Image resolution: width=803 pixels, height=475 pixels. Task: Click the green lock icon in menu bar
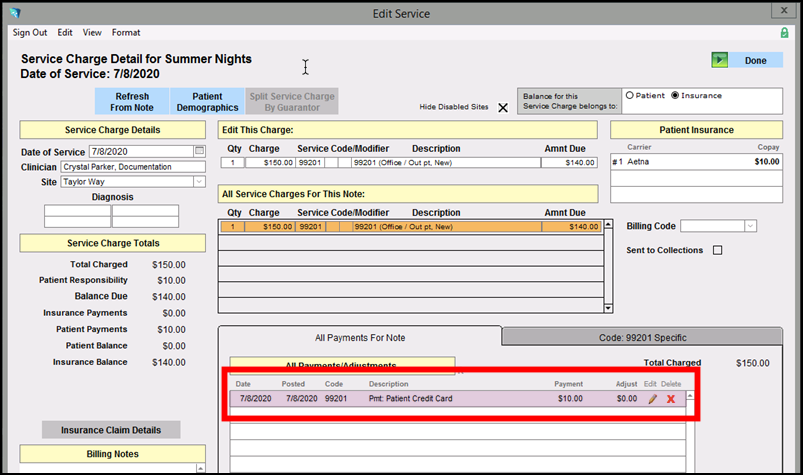point(785,32)
